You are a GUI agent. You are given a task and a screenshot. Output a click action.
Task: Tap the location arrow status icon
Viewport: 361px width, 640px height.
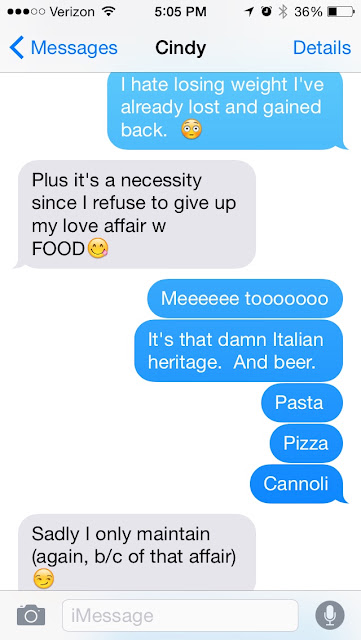coord(250,12)
